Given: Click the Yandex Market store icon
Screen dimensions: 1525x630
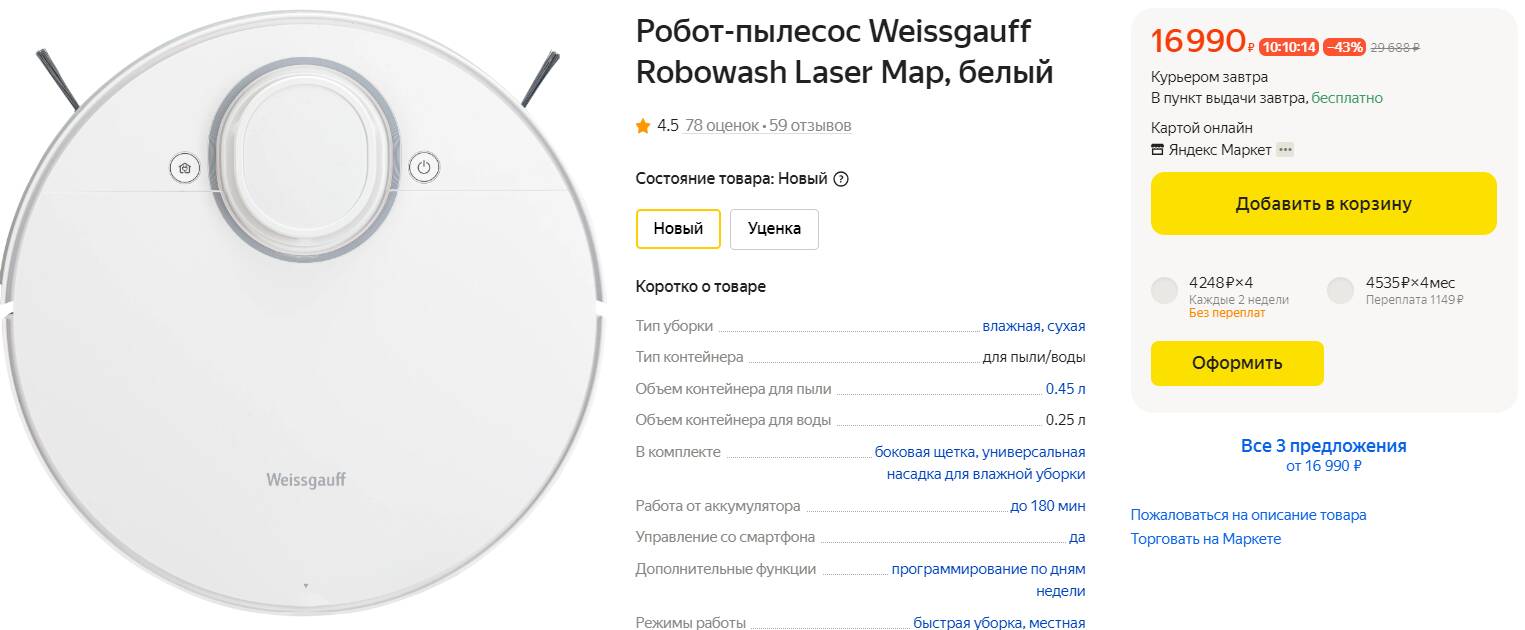Looking at the screenshot, I should pos(1158,150).
